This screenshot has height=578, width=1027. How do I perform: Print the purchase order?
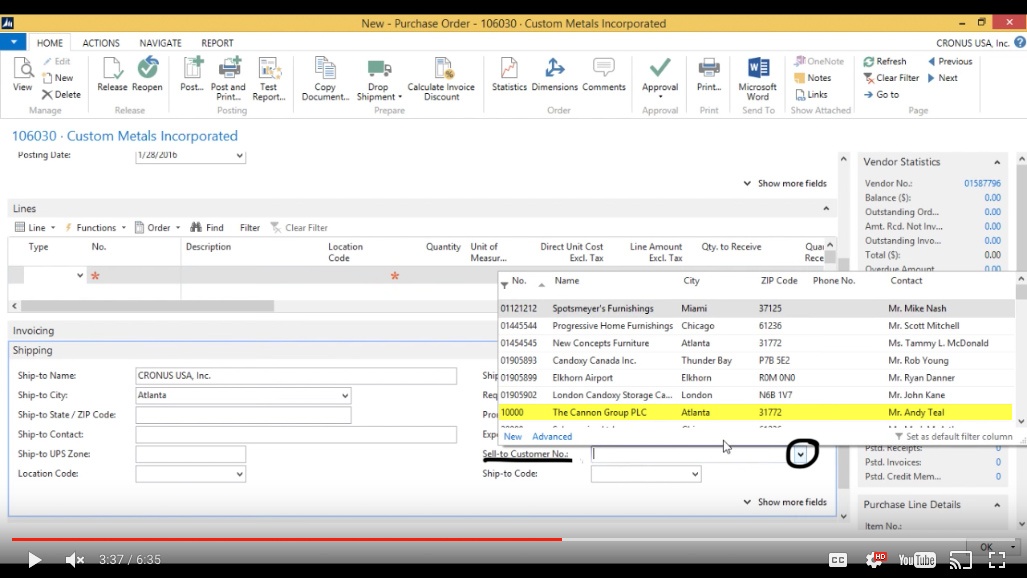tap(709, 74)
